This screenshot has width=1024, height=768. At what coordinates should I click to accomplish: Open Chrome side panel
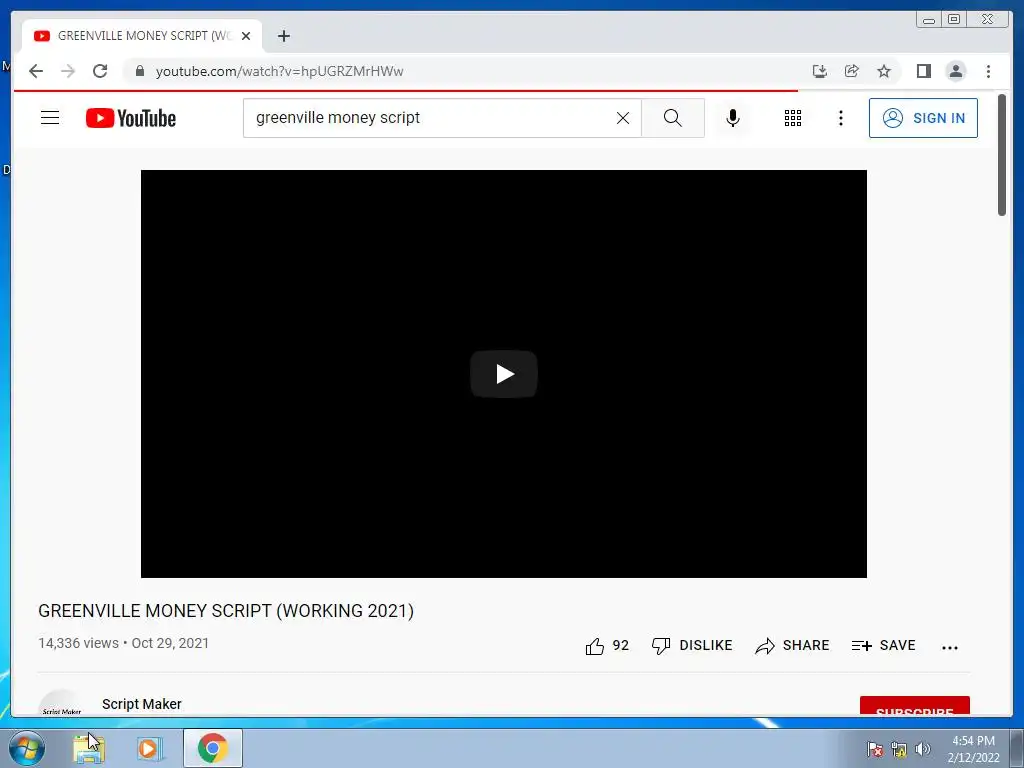pyautogui.click(x=923, y=71)
